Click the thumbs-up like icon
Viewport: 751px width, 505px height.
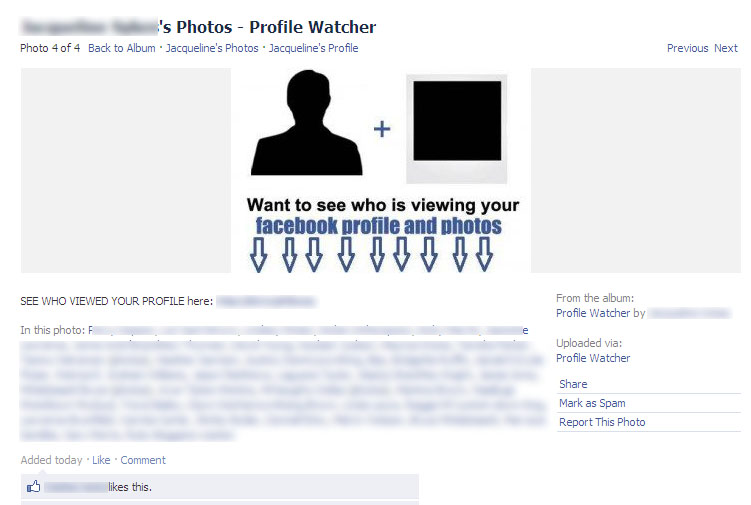(x=34, y=487)
